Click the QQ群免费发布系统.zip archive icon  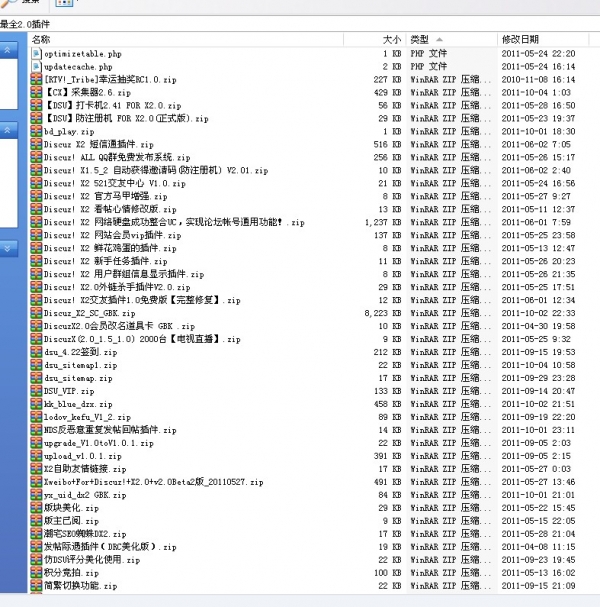(x=36, y=158)
